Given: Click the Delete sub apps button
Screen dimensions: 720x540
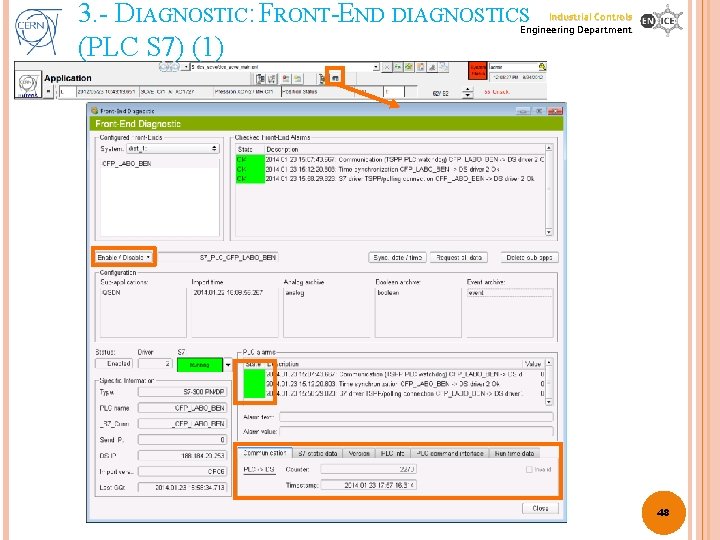Looking at the screenshot, I should click(529, 258).
